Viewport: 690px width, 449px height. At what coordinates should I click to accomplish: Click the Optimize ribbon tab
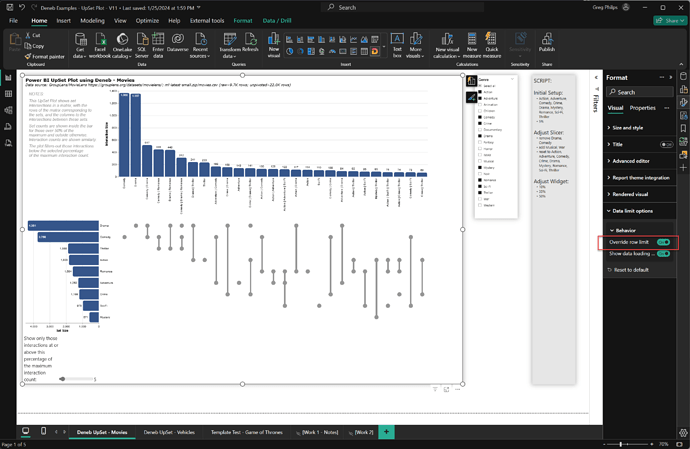[147, 21]
